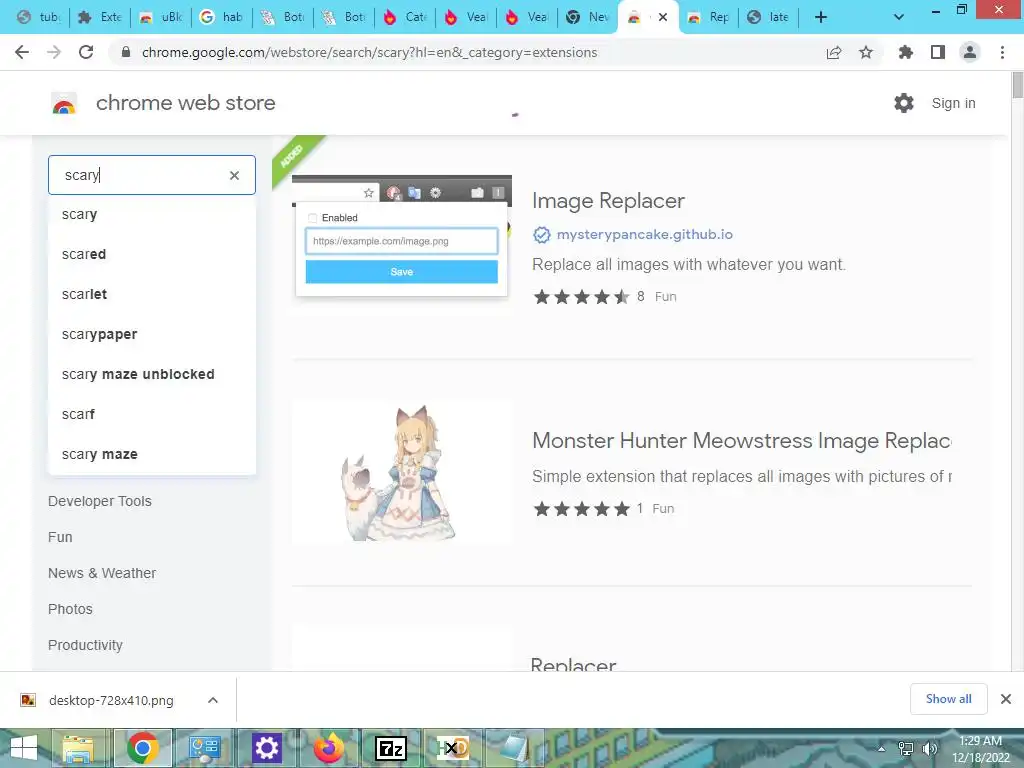The height and width of the screenshot is (768, 1024).
Task: Go forward to next page
Action: point(54,52)
